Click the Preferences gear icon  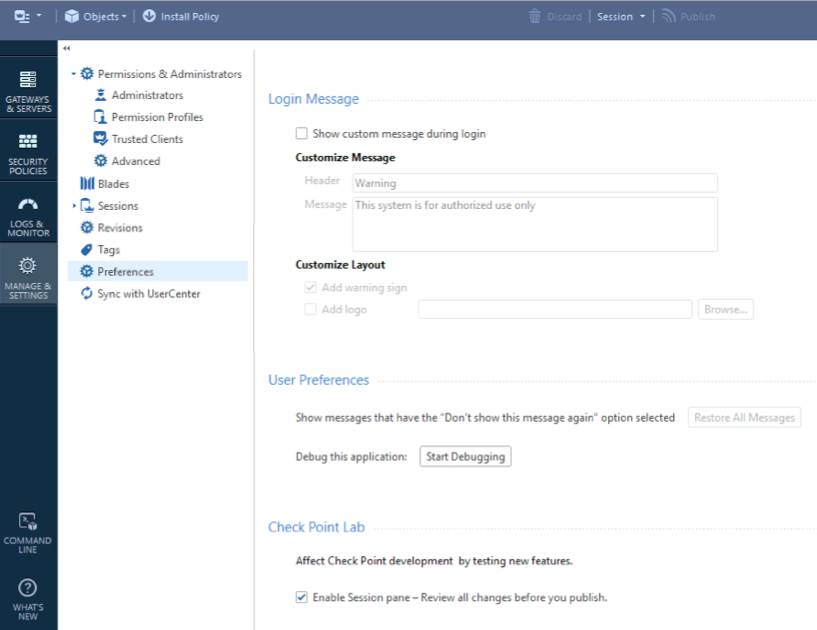coord(86,271)
